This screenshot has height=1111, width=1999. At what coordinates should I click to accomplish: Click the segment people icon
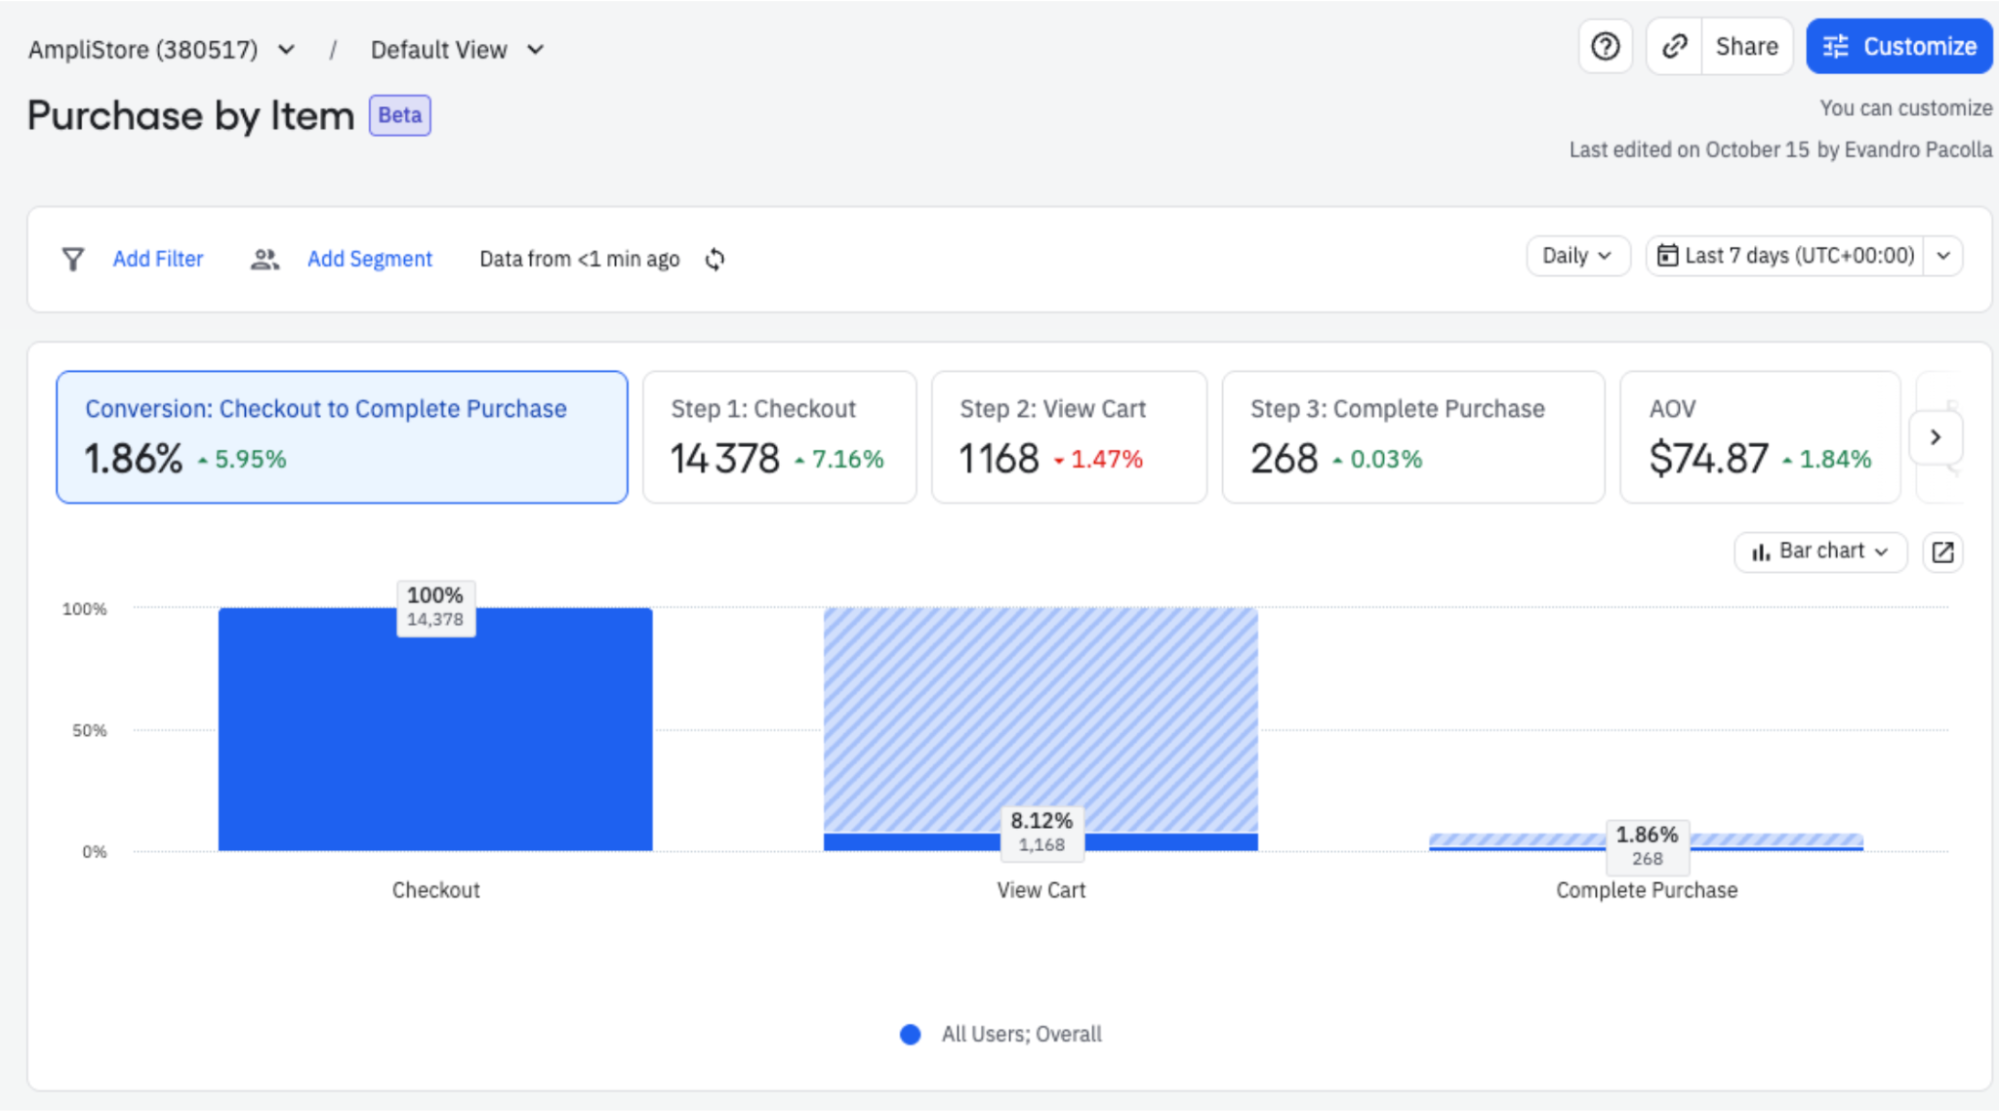click(x=264, y=260)
